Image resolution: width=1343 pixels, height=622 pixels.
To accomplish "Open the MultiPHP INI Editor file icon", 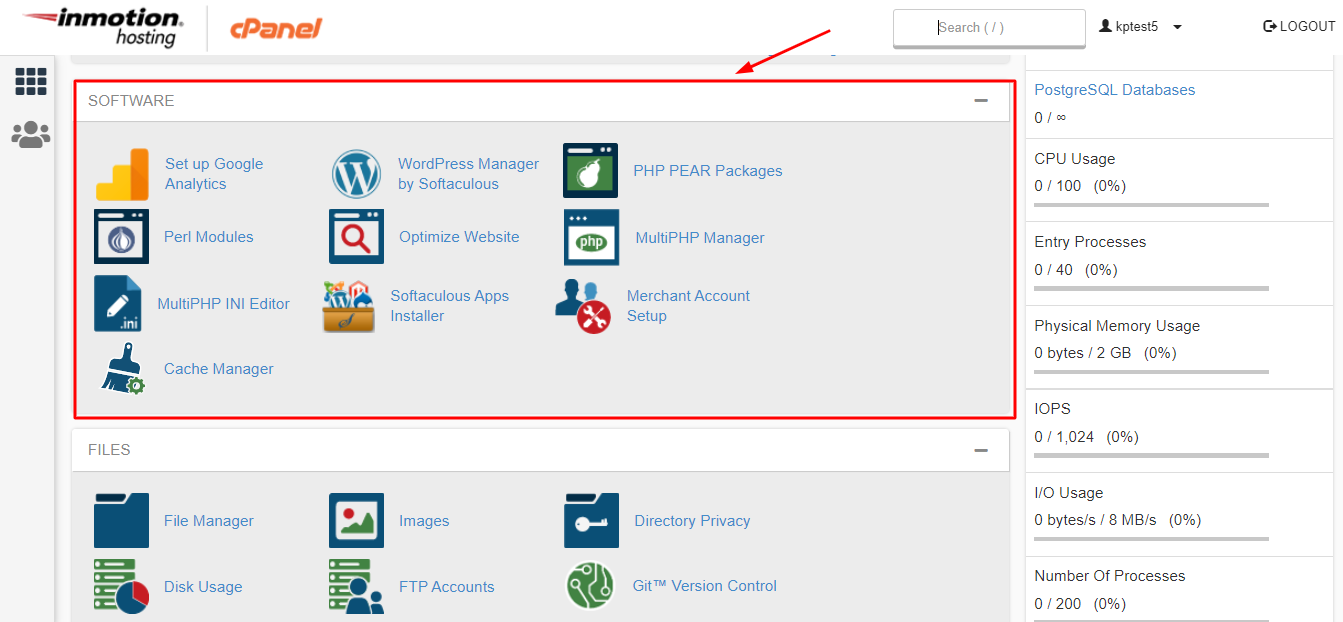I will [x=118, y=304].
